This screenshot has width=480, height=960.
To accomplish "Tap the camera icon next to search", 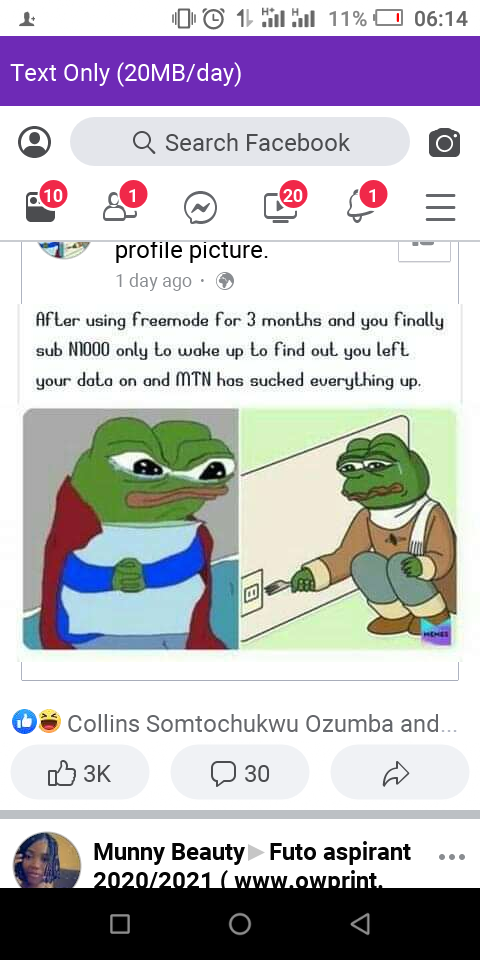I will click(444, 143).
